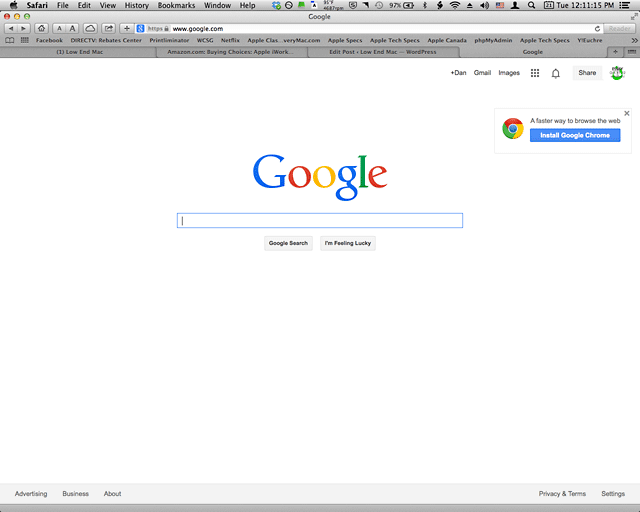Open the History menu

(136, 5)
